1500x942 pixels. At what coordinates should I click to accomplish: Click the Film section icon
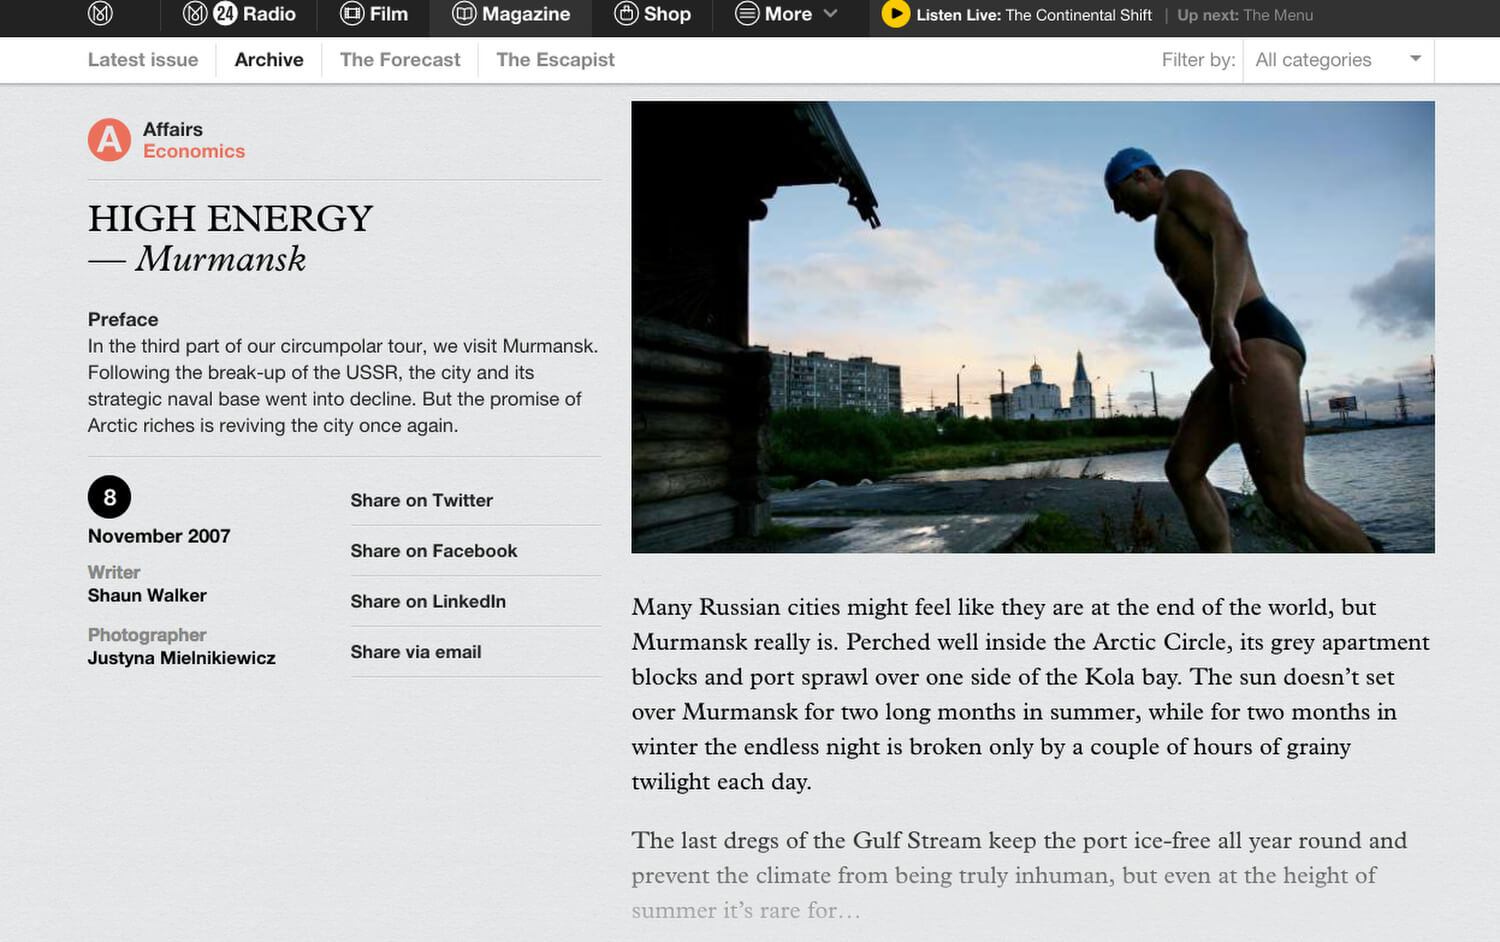click(352, 14)
